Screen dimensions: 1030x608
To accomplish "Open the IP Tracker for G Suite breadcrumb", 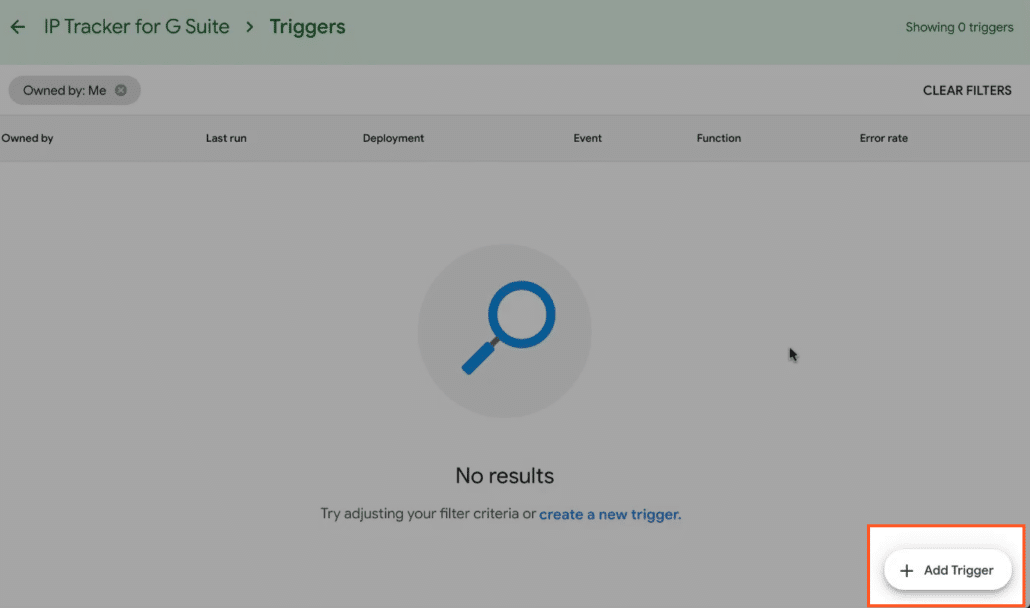I will (x=137, y=27).
